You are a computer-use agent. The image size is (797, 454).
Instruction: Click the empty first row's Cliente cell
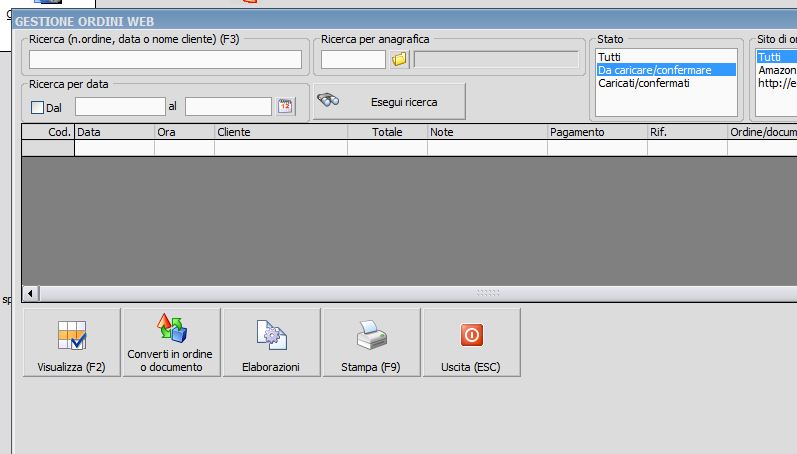tap(281, 148)
